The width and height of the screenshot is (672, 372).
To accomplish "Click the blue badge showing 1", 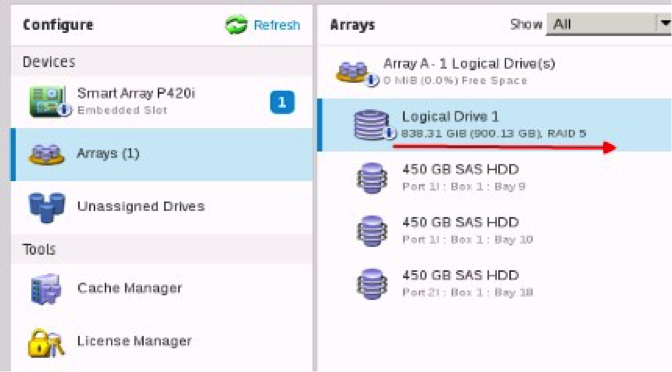I will click(x=282, y=102).
